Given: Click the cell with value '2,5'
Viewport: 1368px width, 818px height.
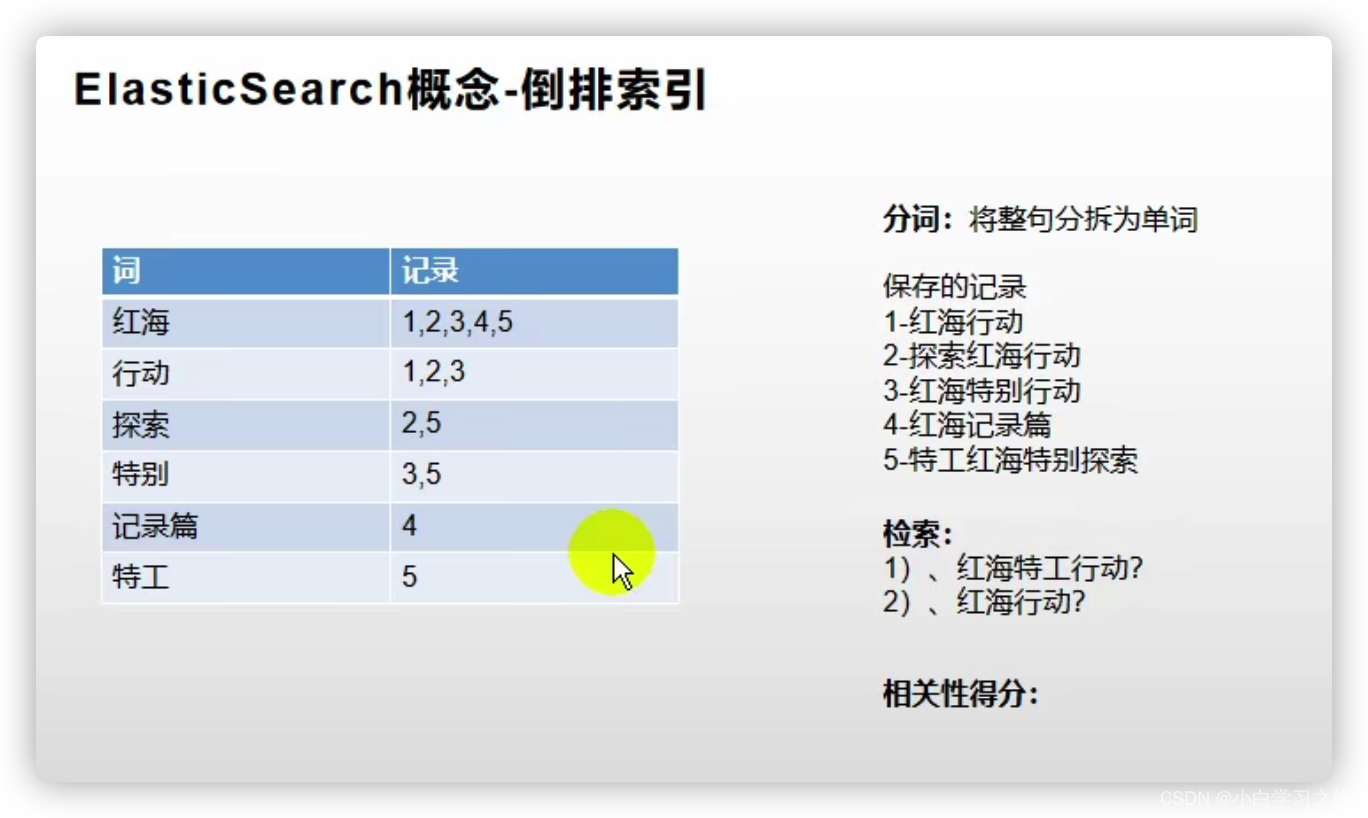Looking at the screenshot, I should point(534,425).
